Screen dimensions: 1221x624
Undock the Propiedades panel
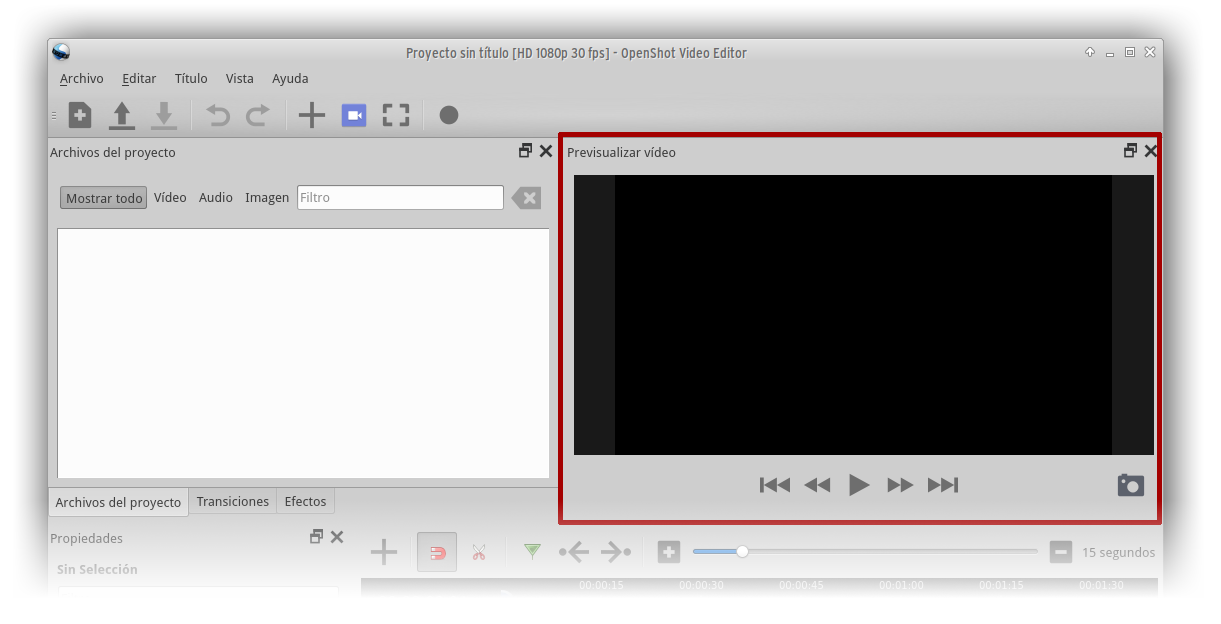pos(317,537)
